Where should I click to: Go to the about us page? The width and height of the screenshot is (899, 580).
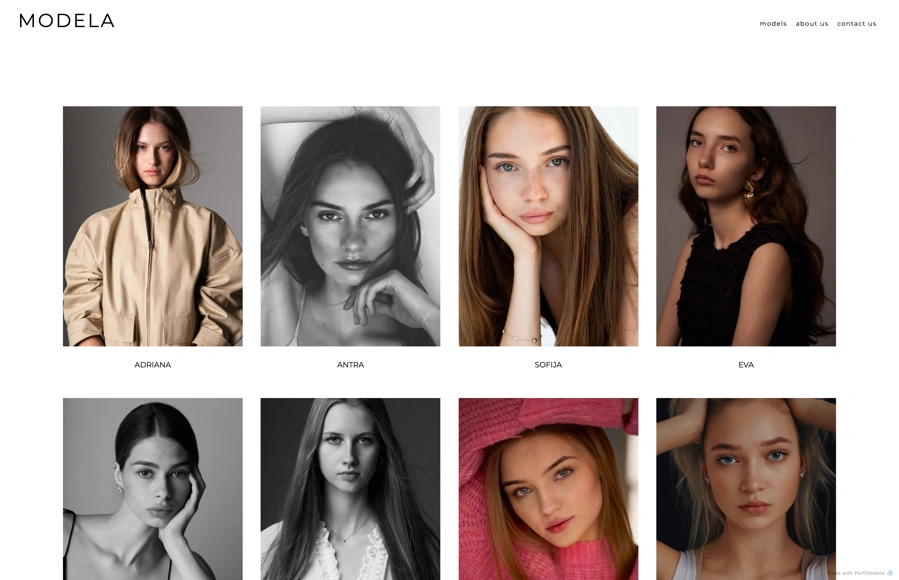811,23
